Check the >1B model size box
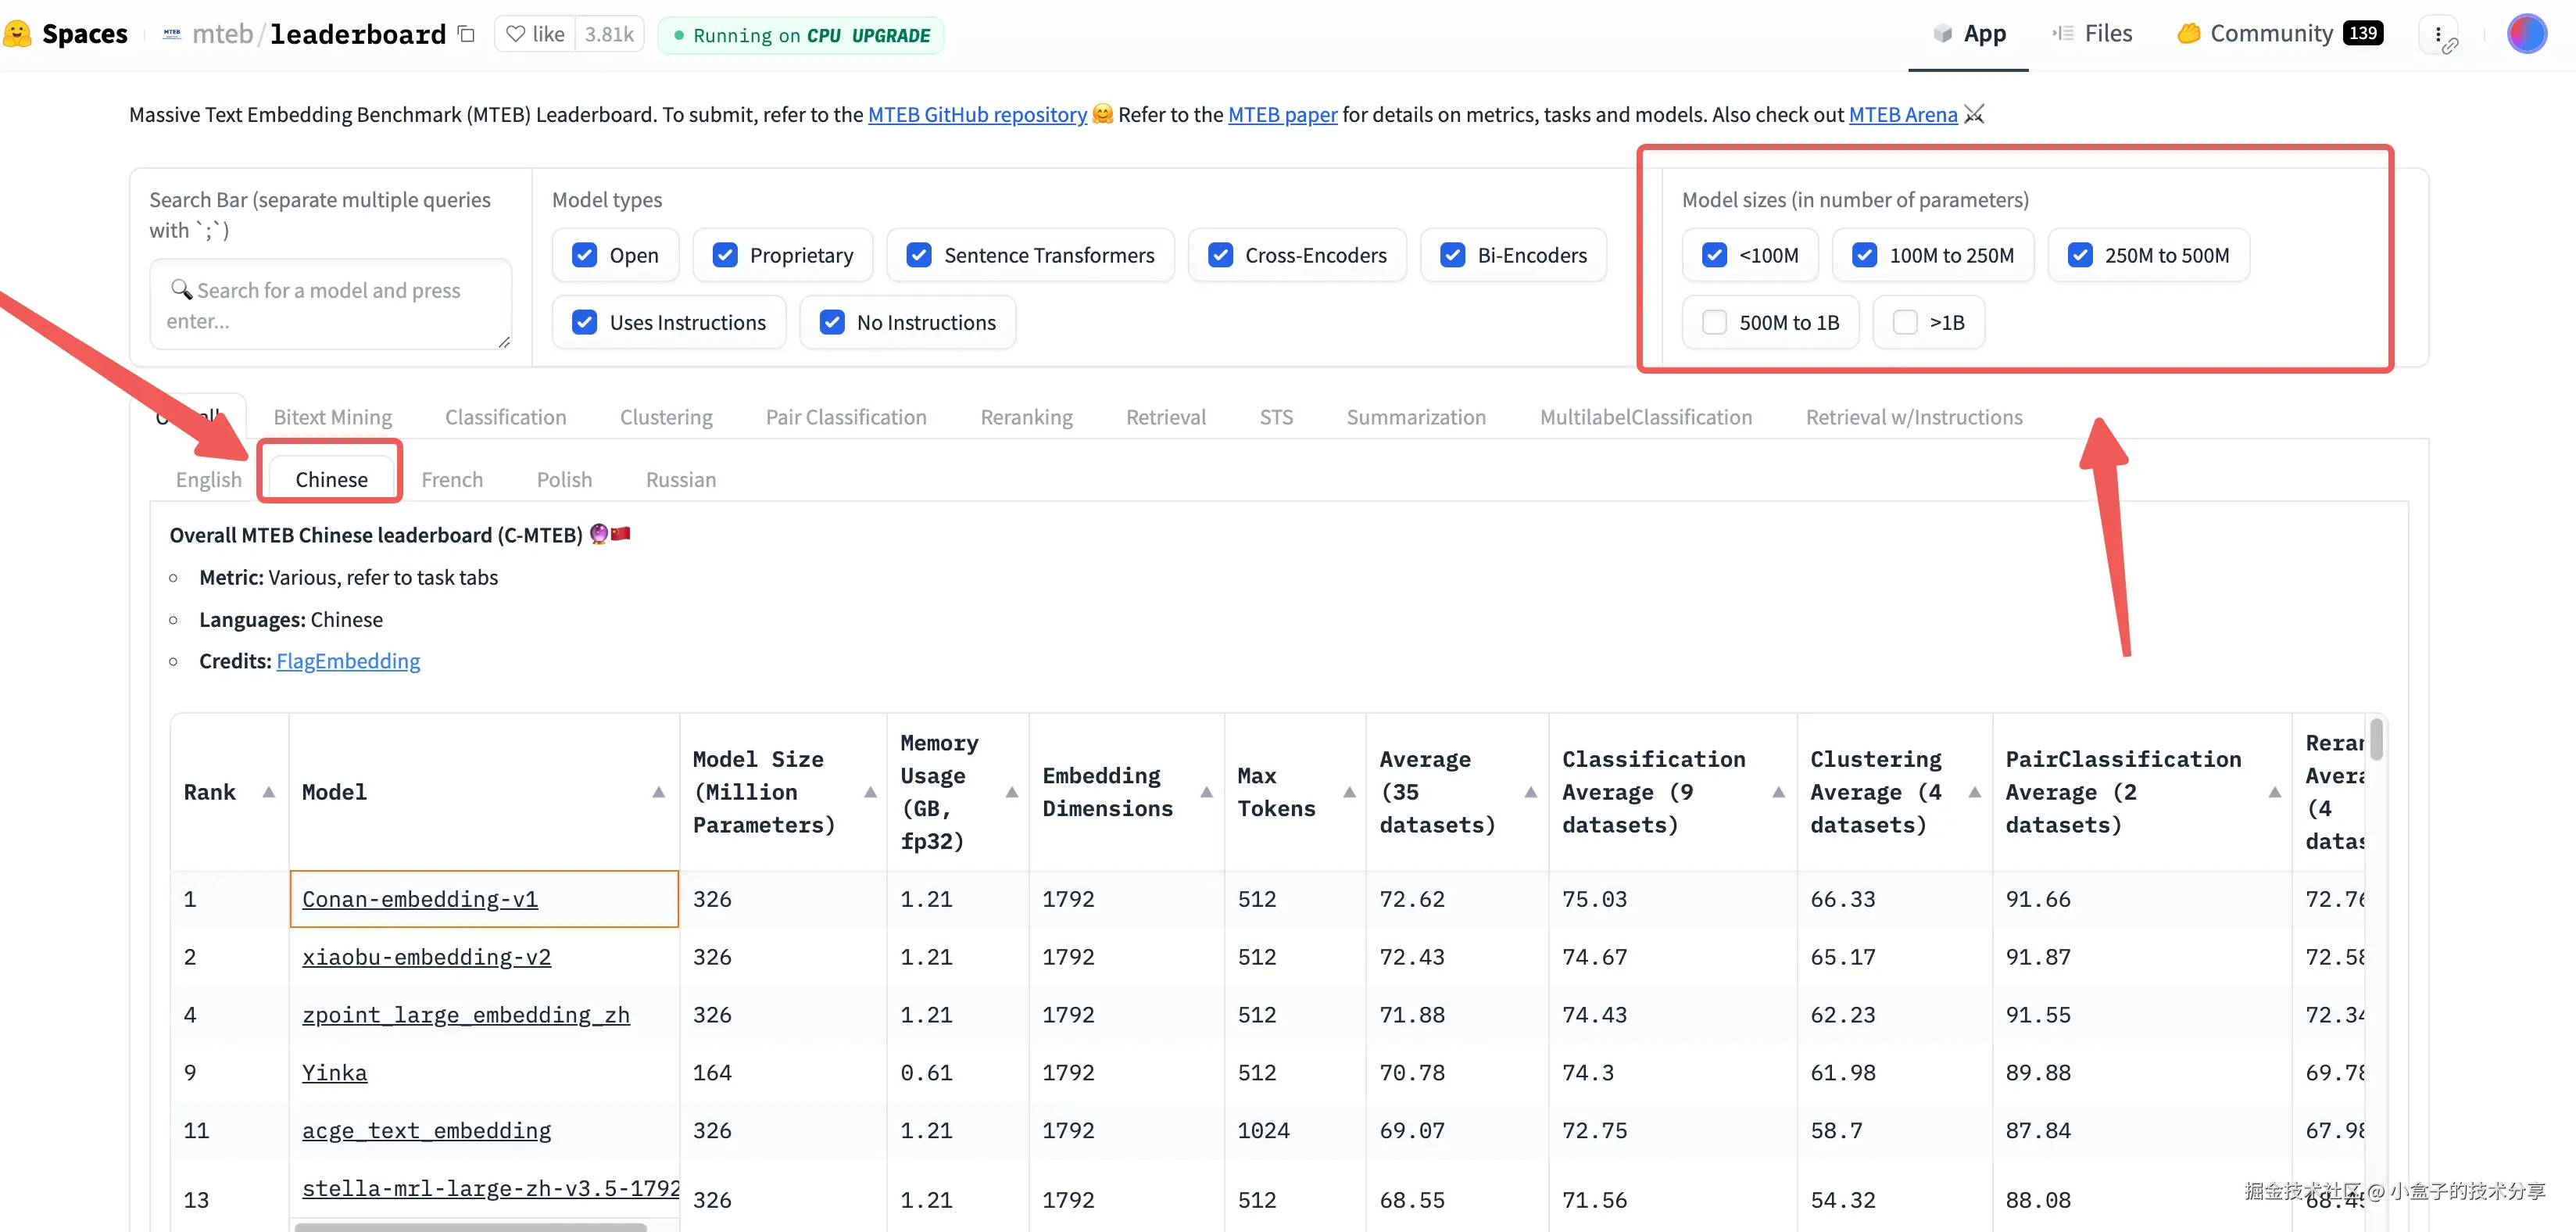Screen dimensions: 2576x1232 1905,322
